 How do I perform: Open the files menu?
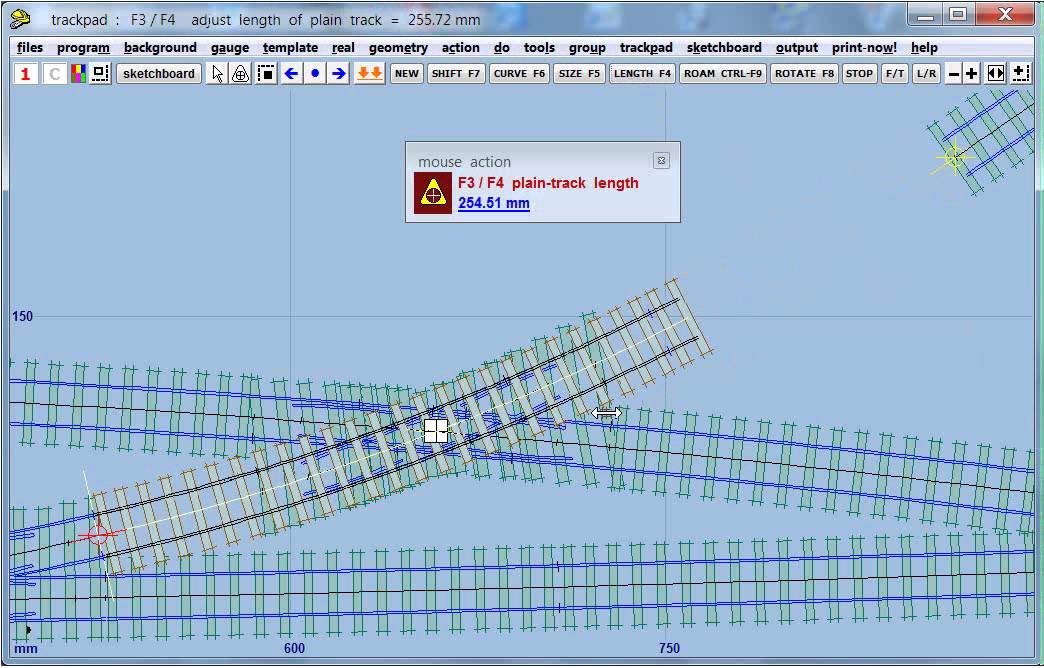[29, 47]
